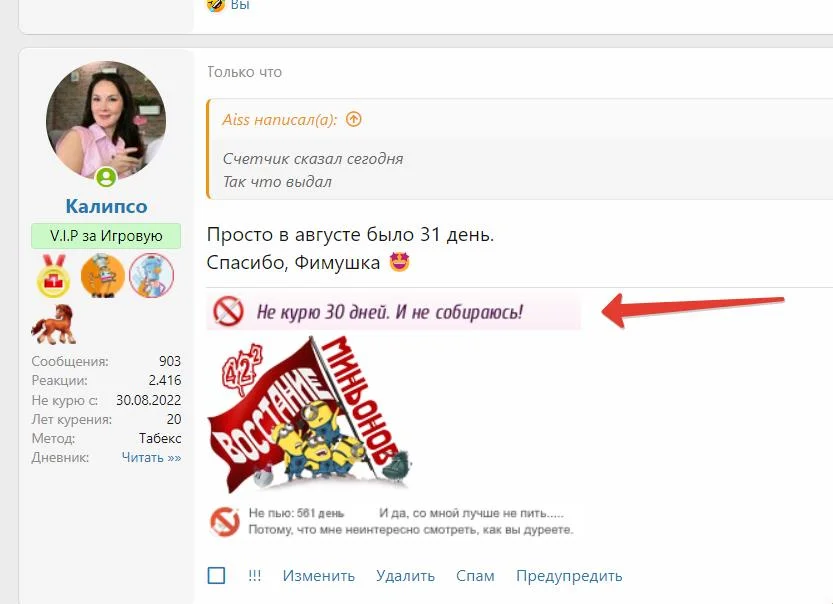Click the brown horse badge icon
Screen dimensions: 833x604
(x=54, y=324)
